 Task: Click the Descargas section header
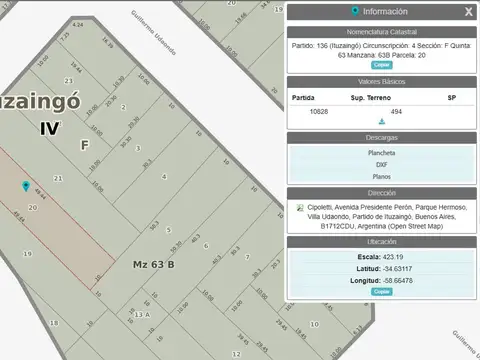coord(382,138)
